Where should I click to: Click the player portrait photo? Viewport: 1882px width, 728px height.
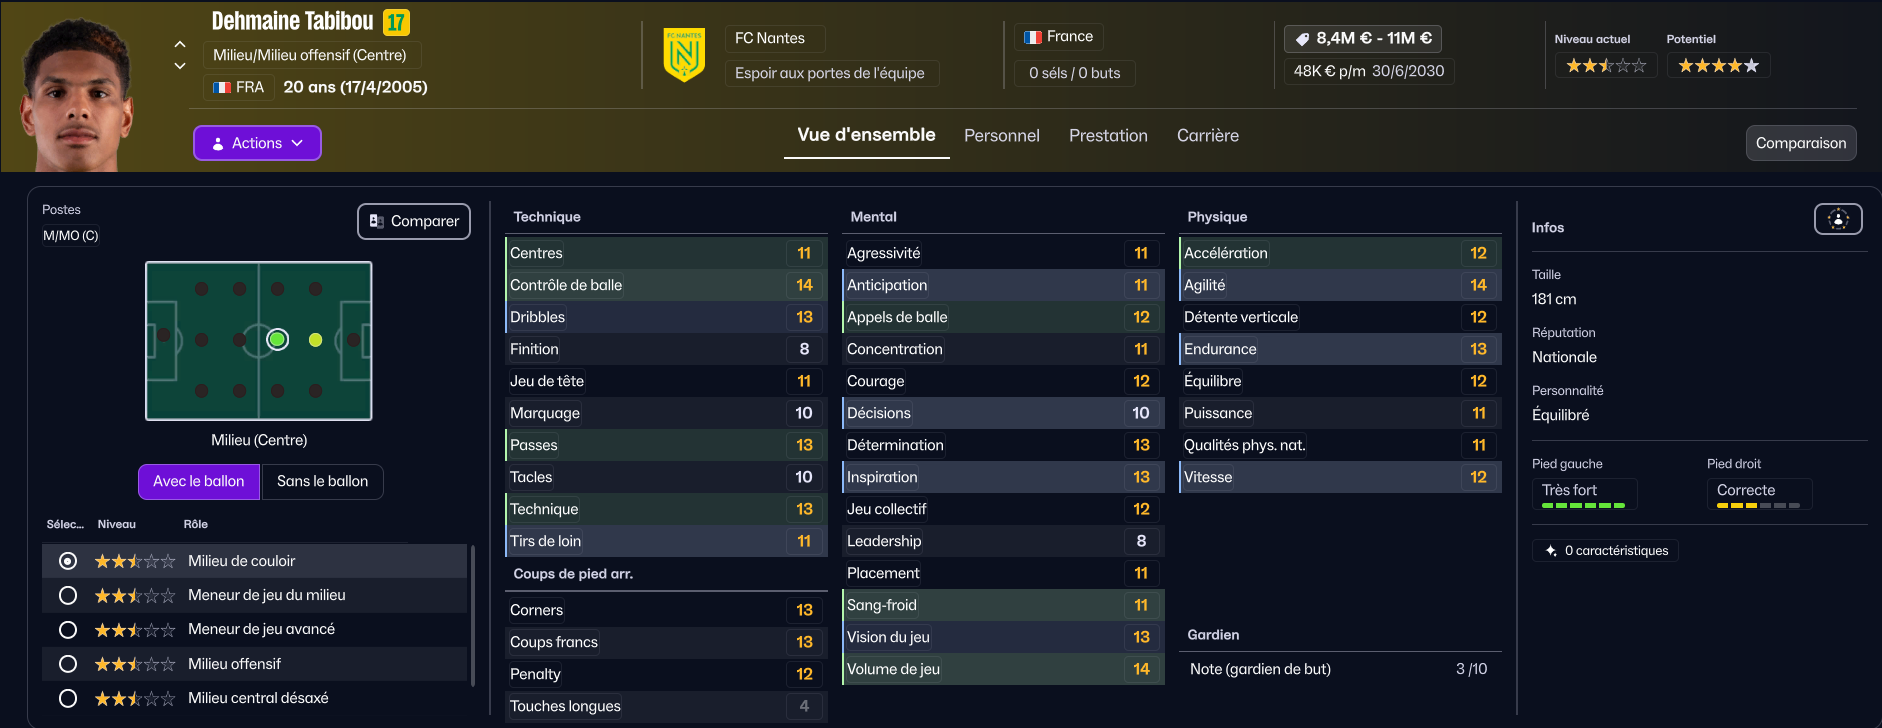[78, 97]
